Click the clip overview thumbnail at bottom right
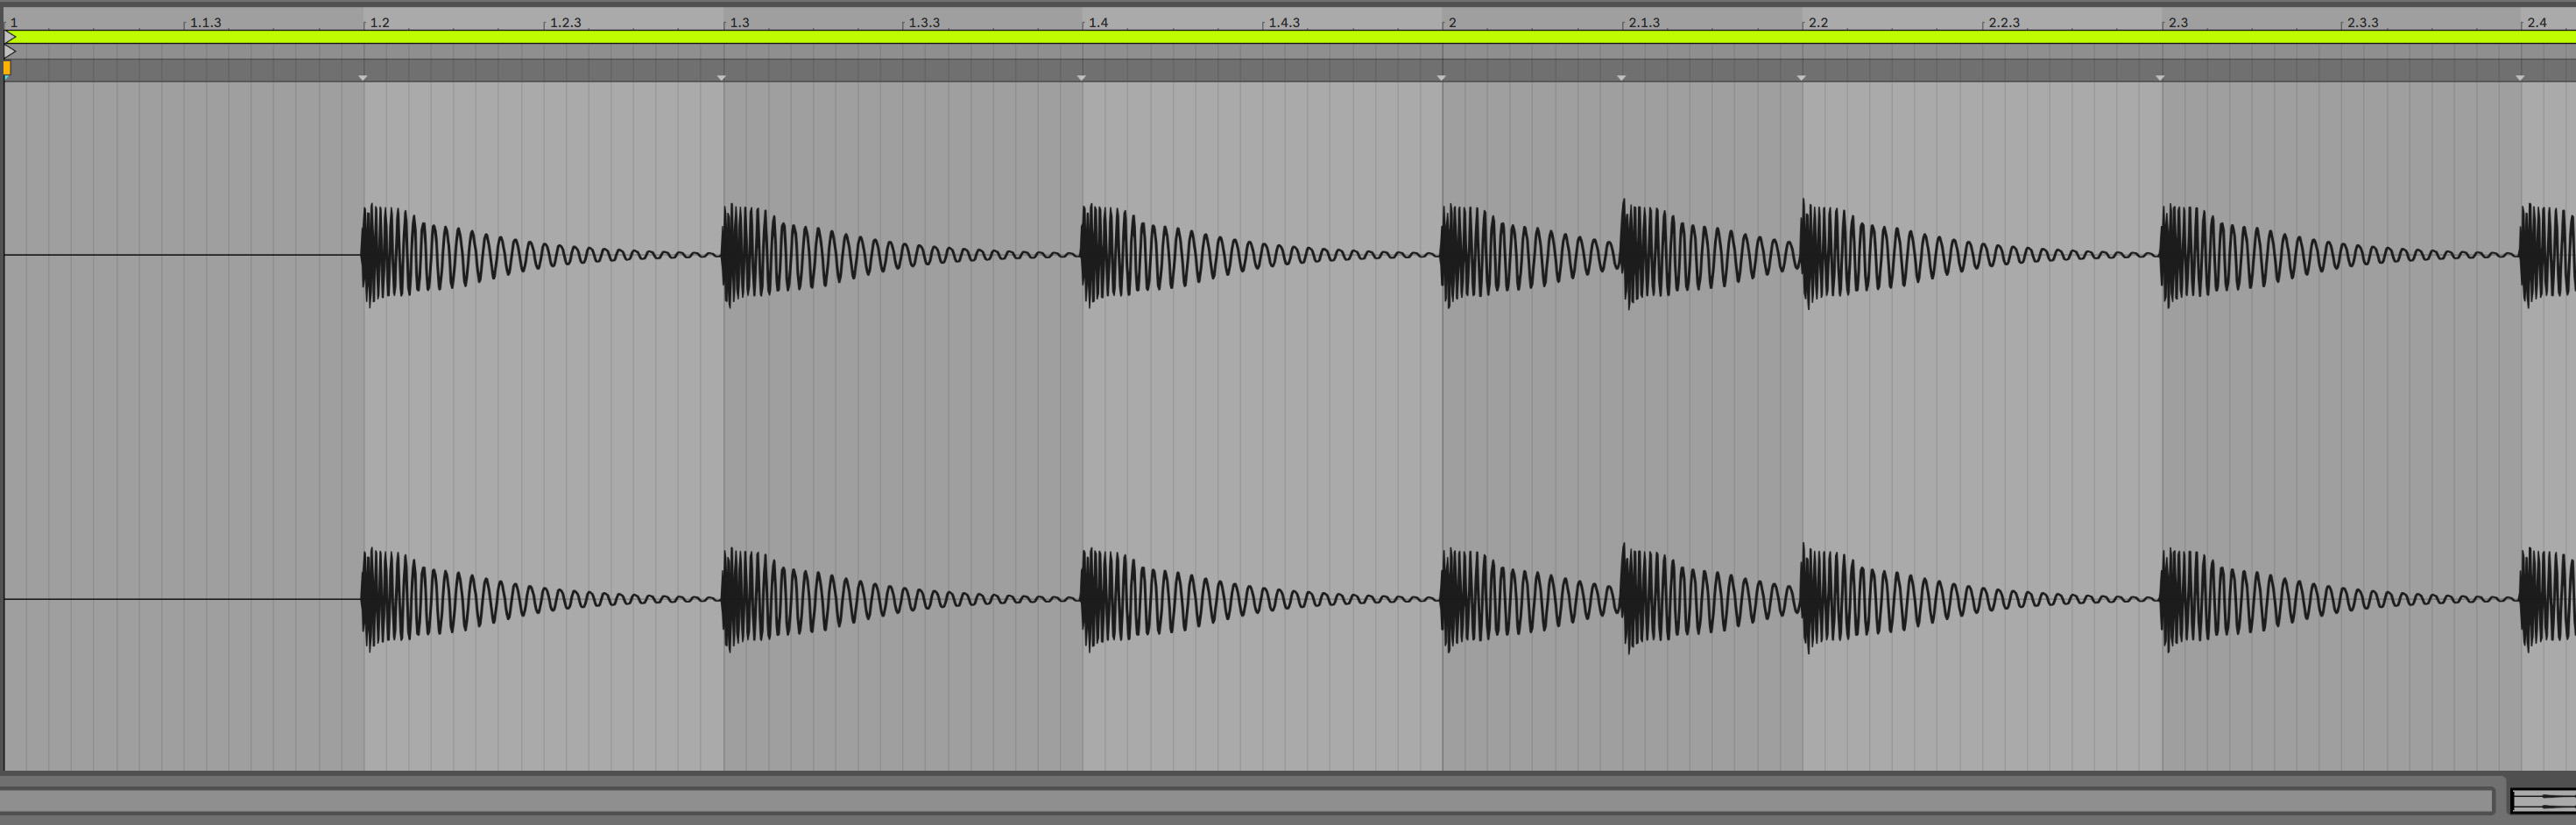The image size is (2576, 825). tap(2543, 801)
